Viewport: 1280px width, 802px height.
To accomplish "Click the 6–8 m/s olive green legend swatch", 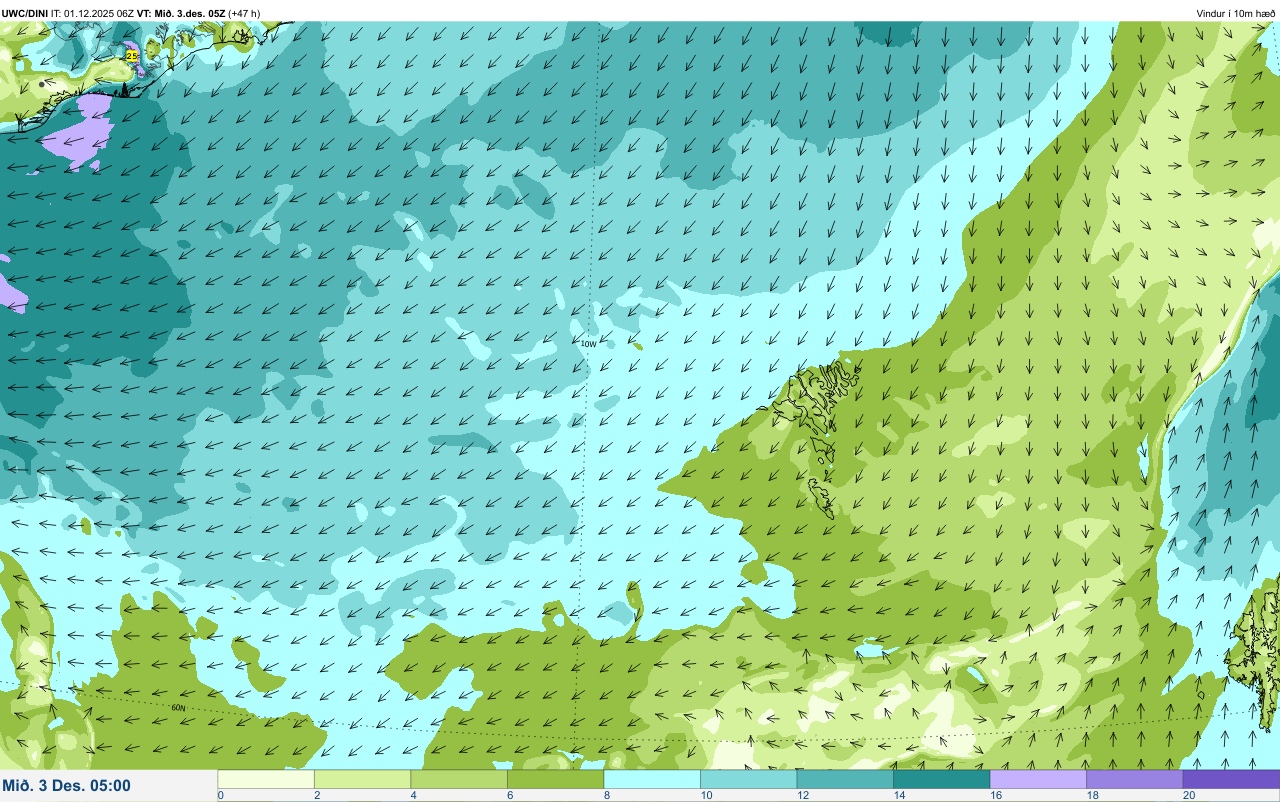I will pos(555,779).
